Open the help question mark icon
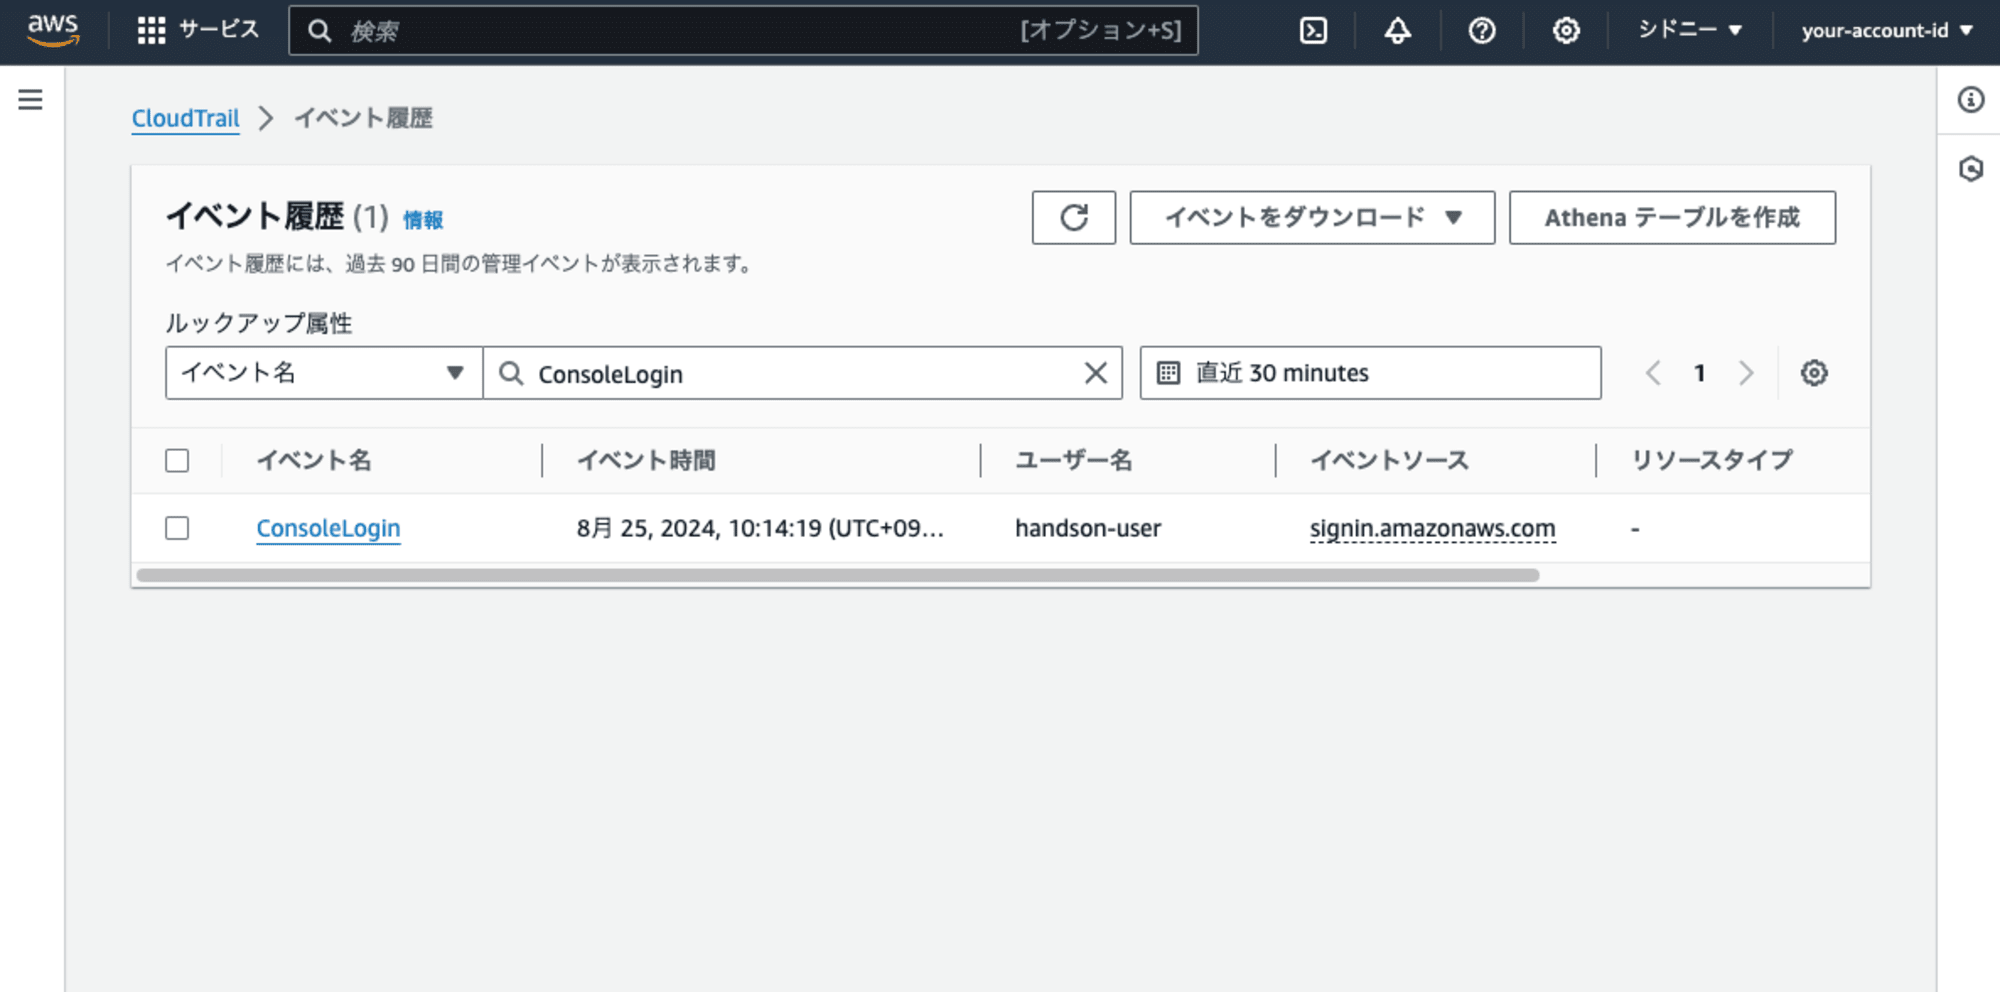The height and width of the screenshot is (992, 2000). pyautogui.click(x=1482, y=31)
